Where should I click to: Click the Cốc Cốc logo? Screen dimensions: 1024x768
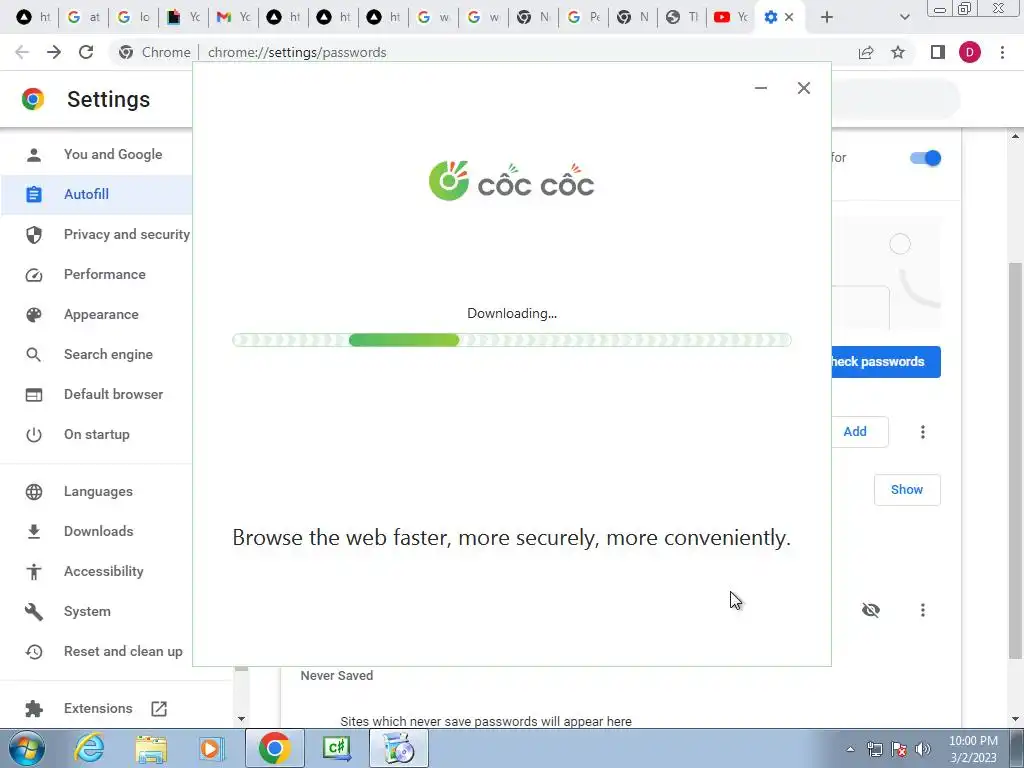[x=511, y=181]
